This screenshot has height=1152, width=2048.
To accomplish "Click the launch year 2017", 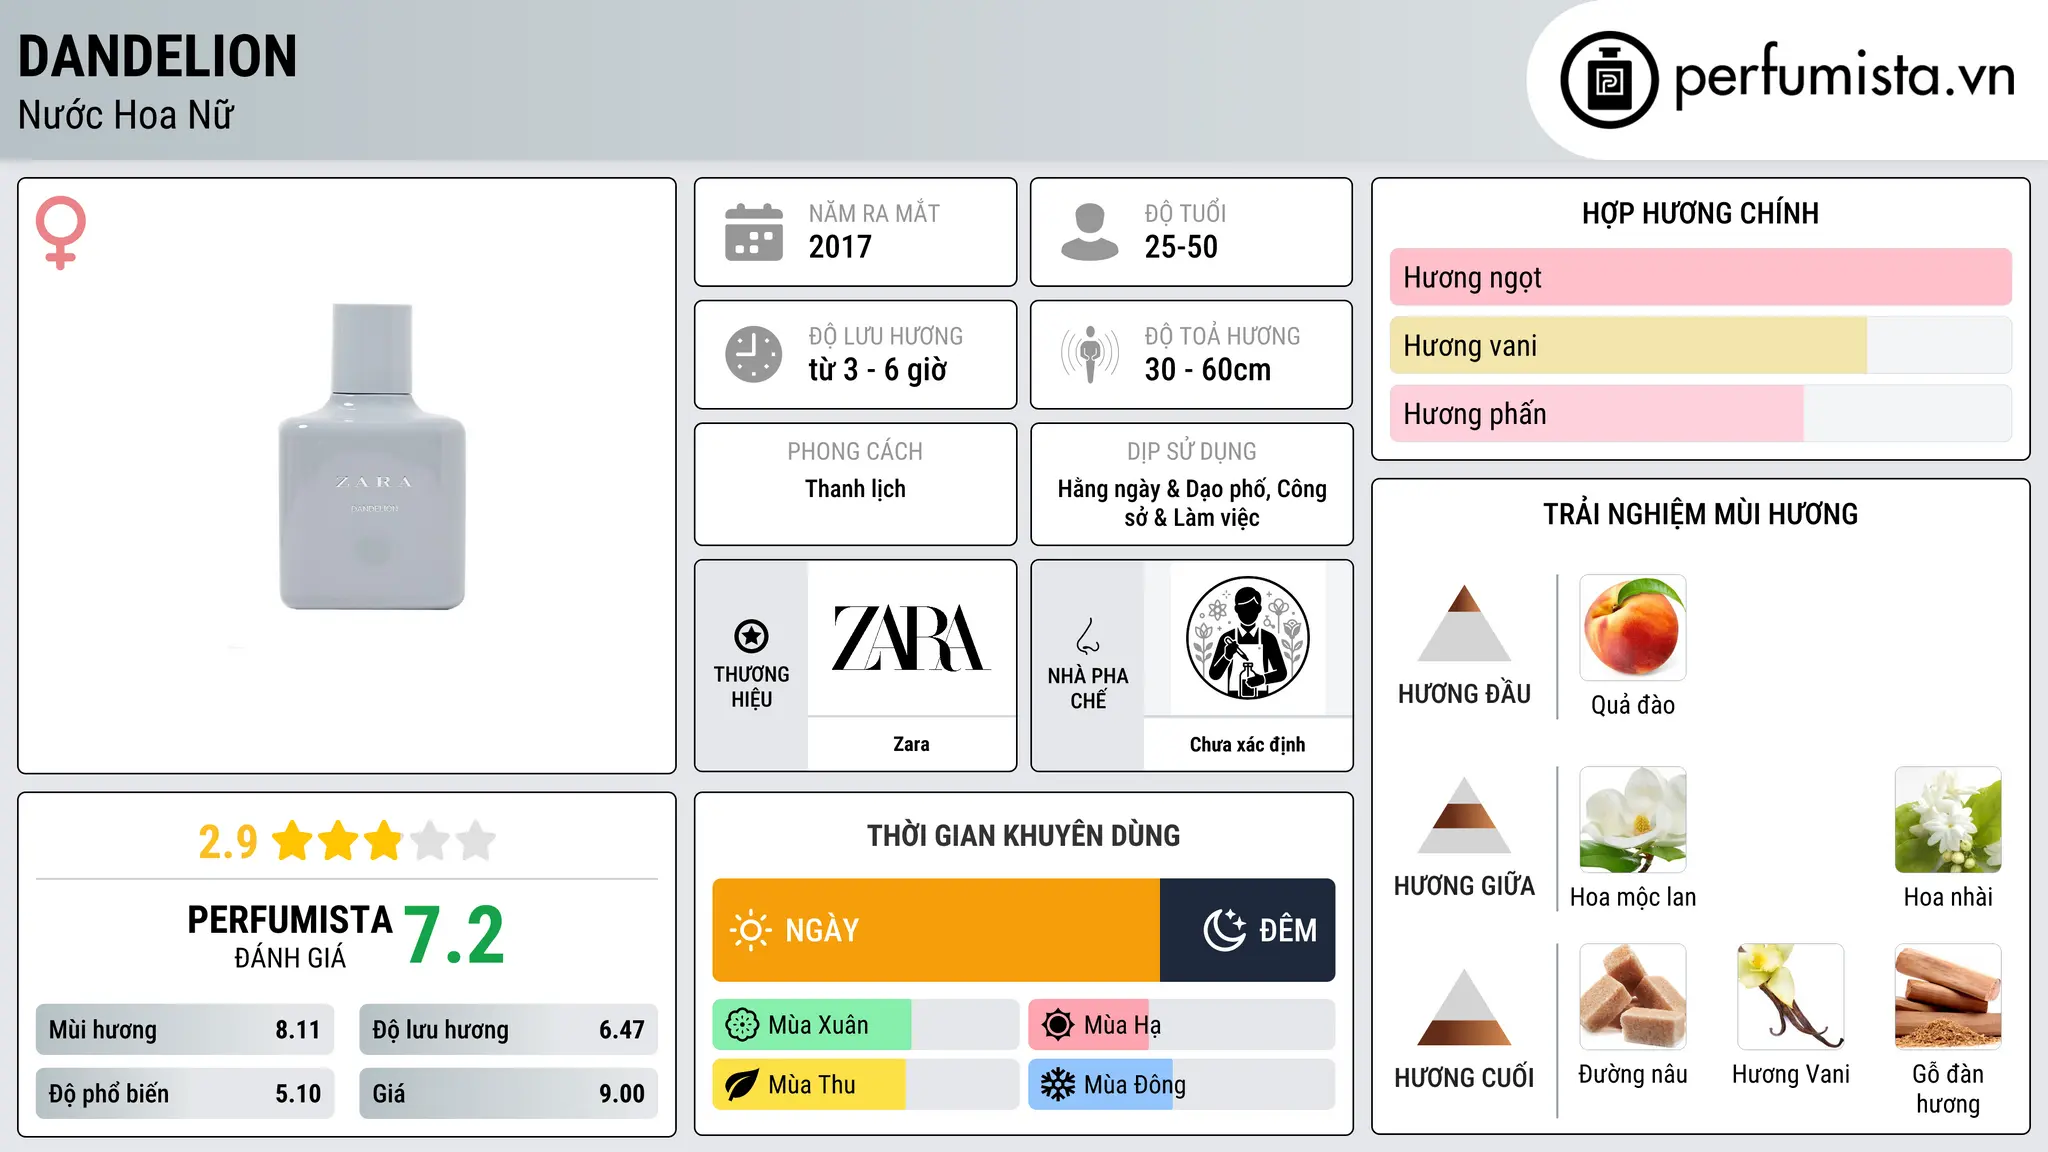I will pyautogui.click(x=840, y=247).
